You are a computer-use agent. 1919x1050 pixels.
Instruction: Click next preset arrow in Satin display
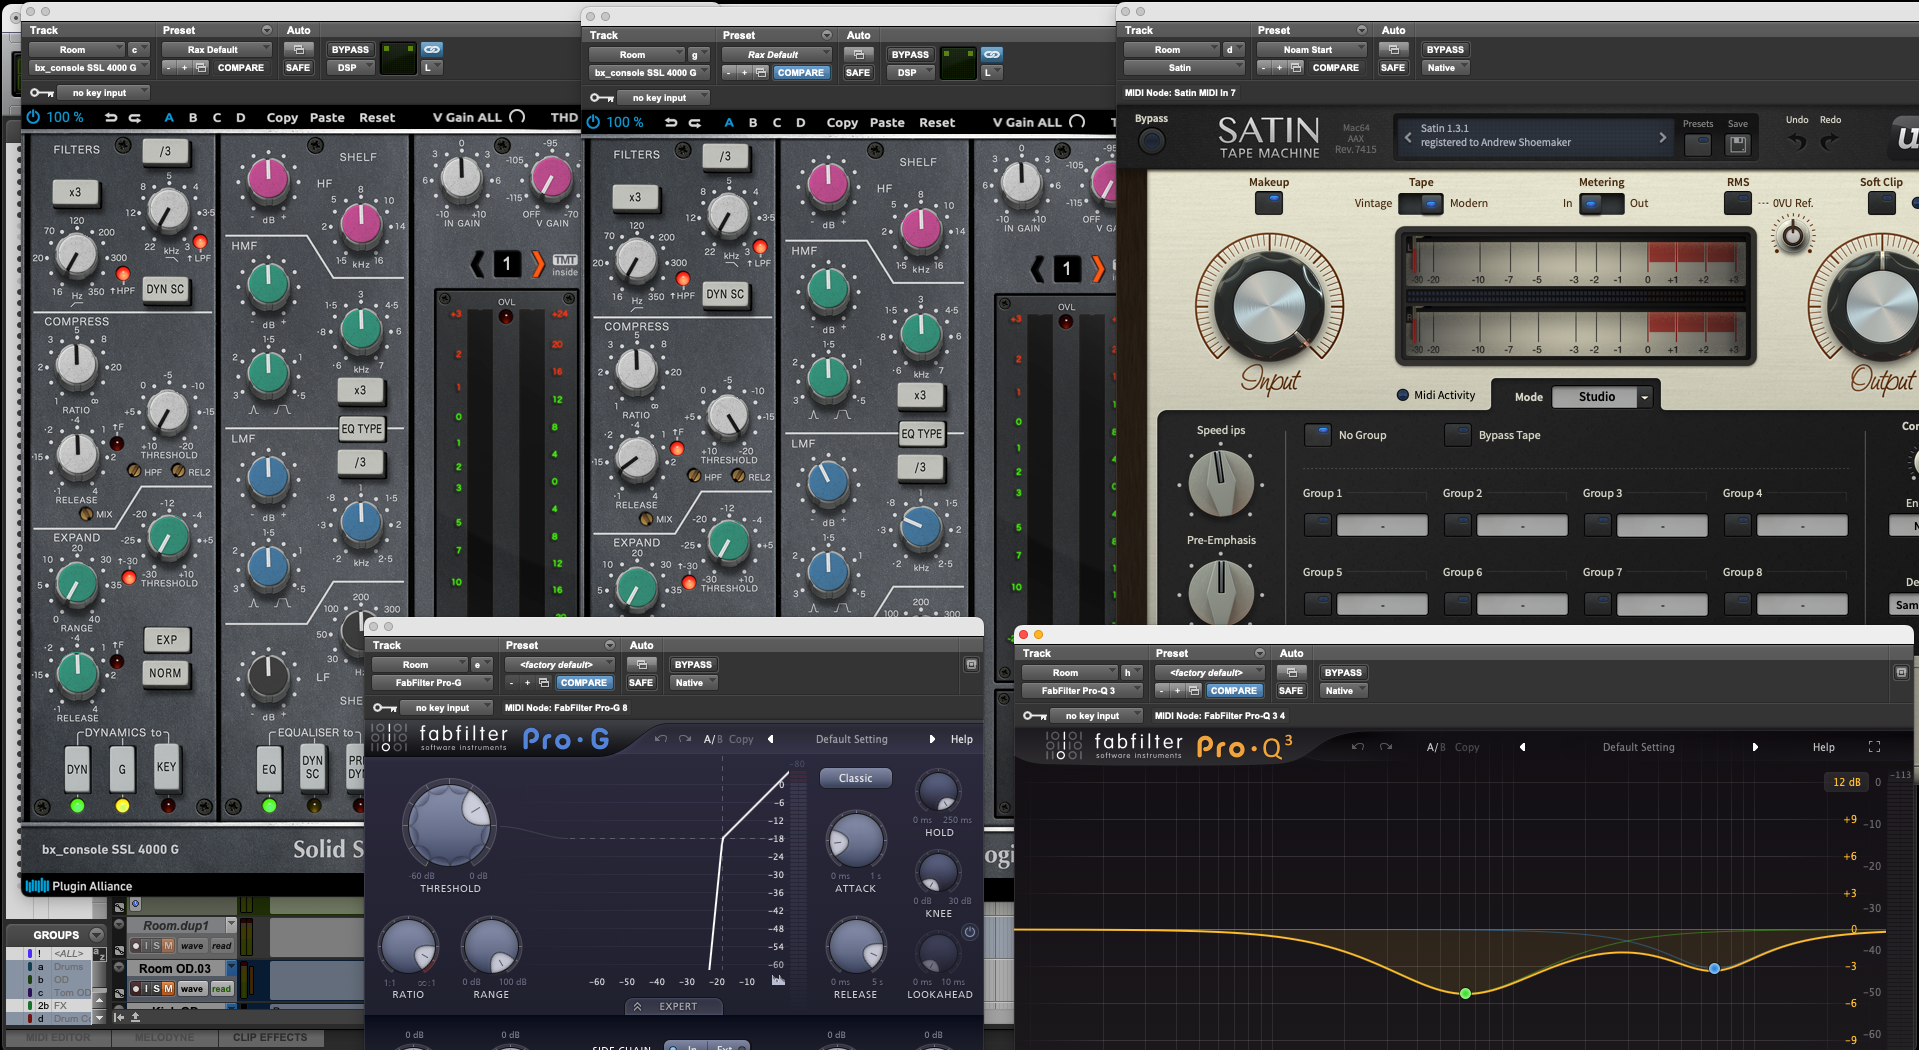pyautogui.click(x=1662, y=137)
